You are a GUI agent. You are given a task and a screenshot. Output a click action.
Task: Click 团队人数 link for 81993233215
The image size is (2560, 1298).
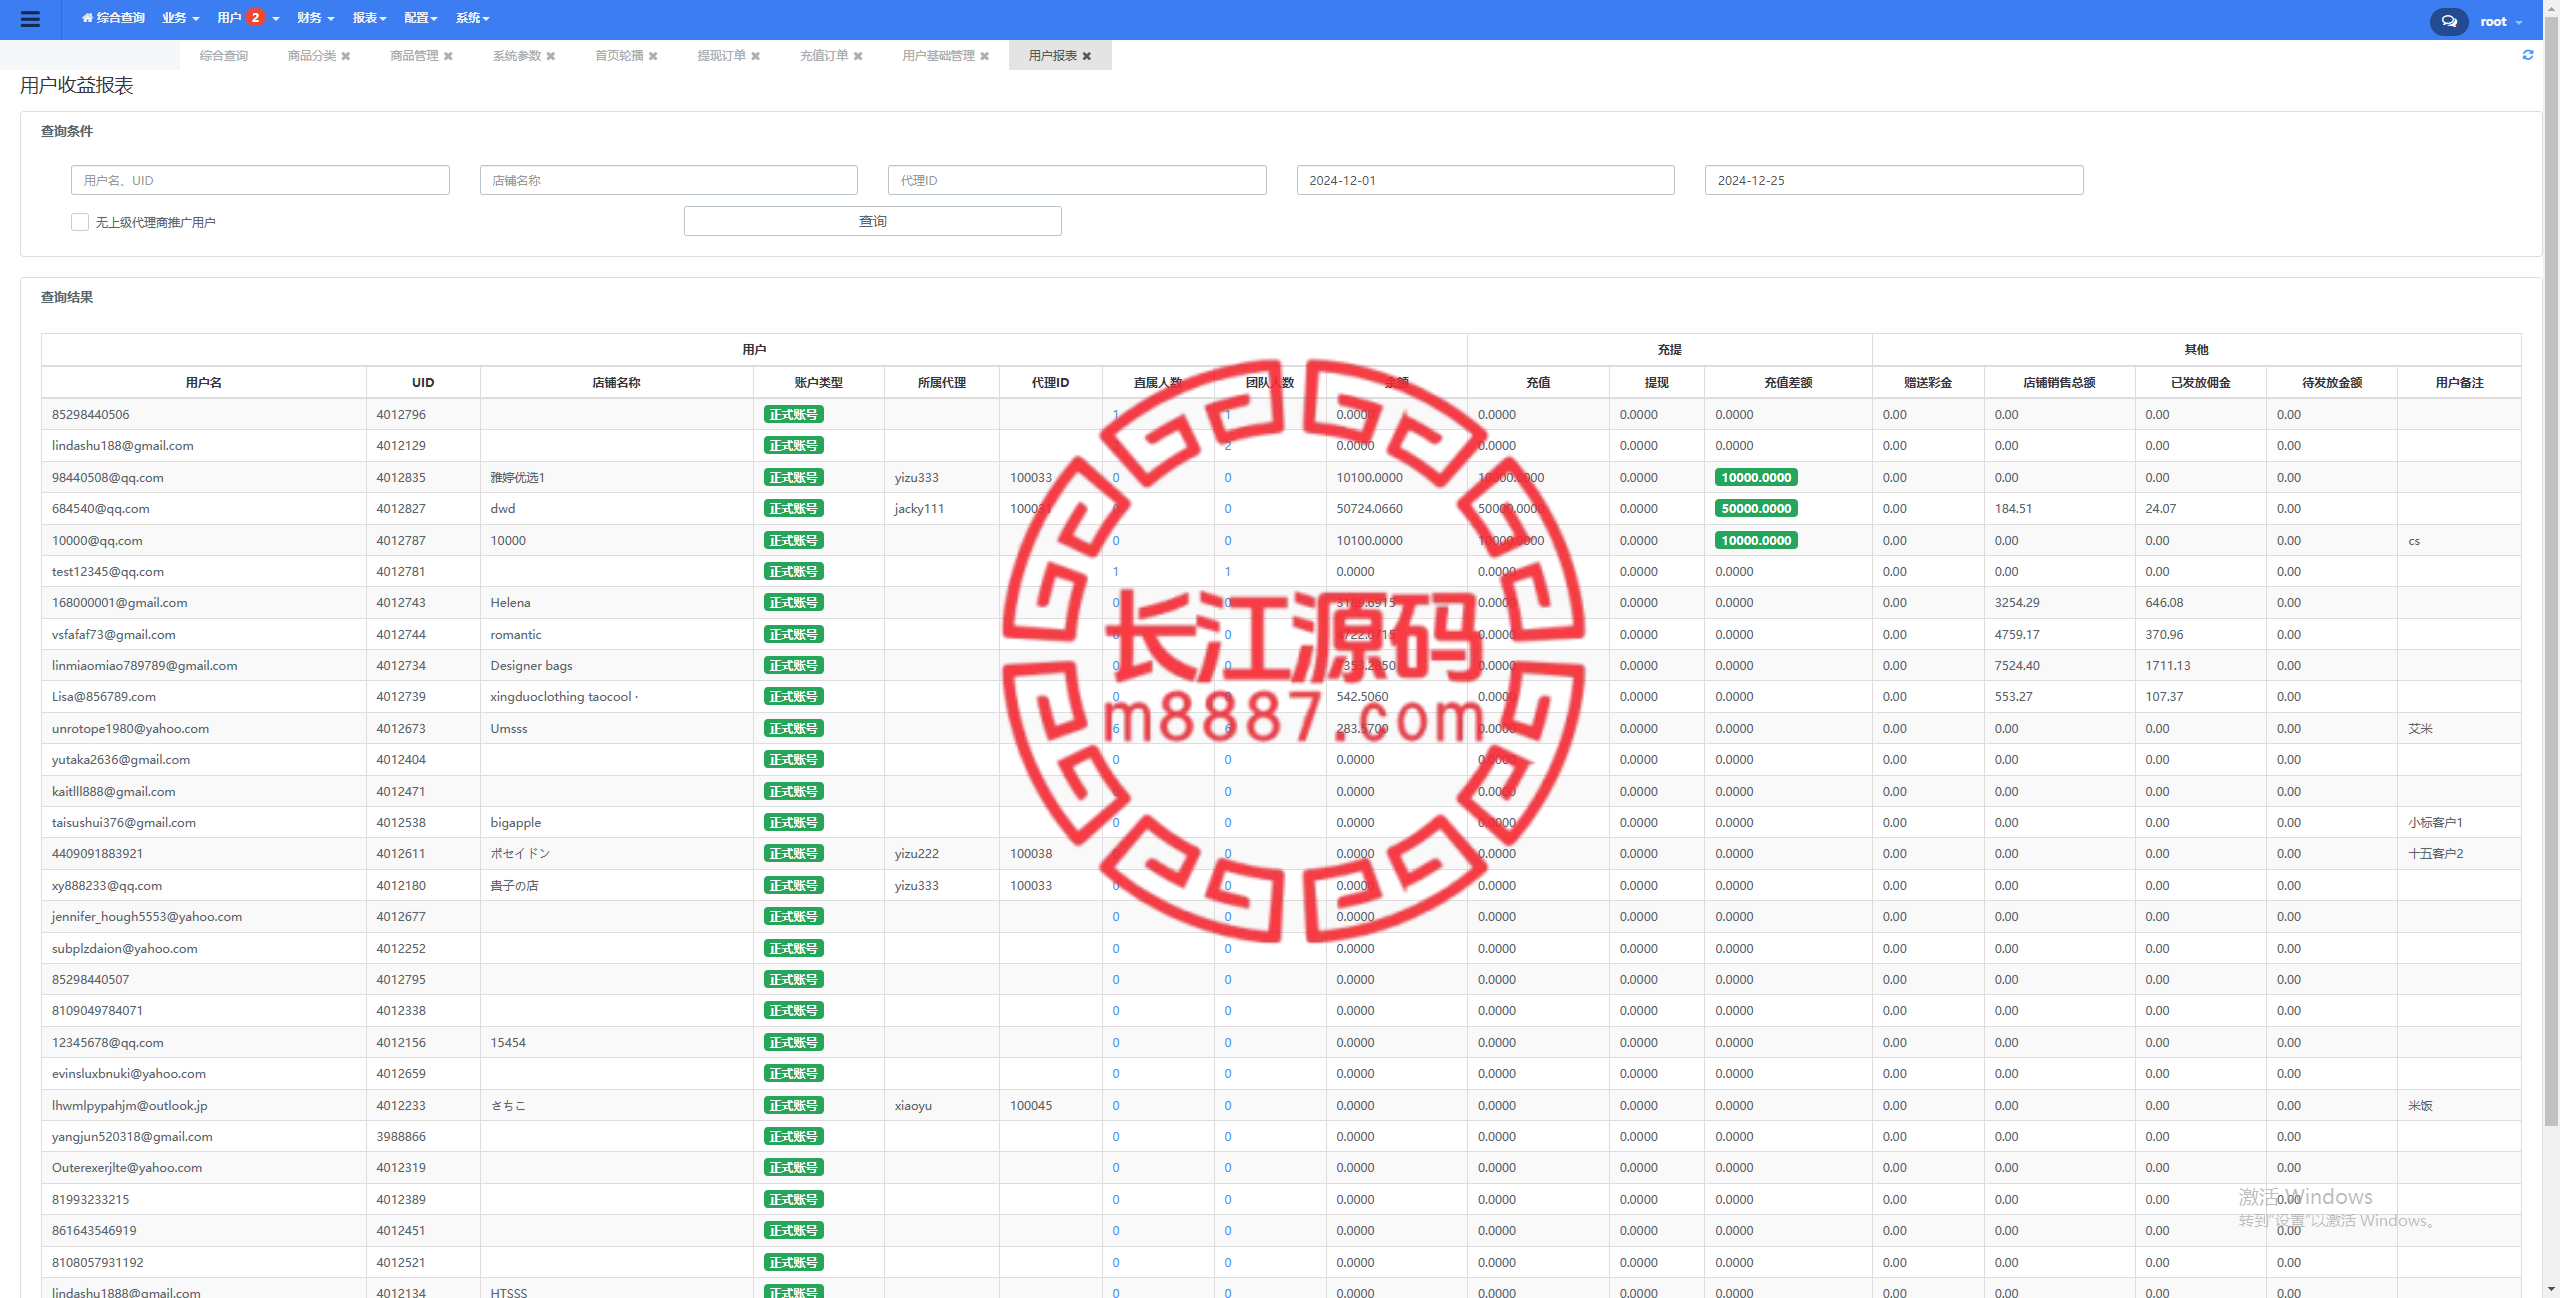click(x=1228, y=1199)
